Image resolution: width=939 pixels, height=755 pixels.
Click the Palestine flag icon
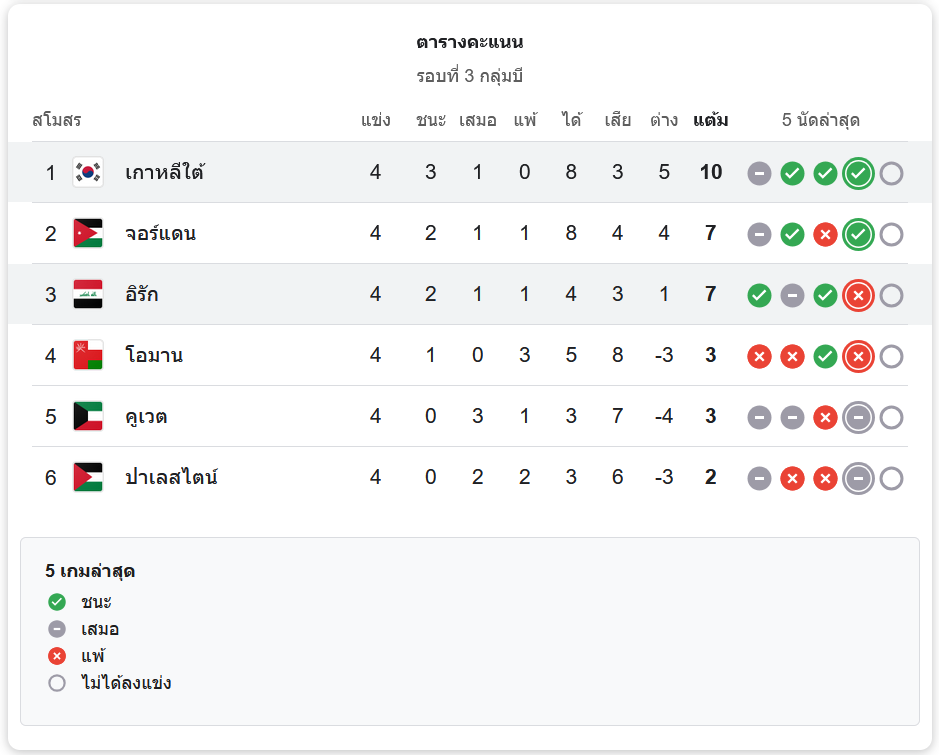(88, 478)
